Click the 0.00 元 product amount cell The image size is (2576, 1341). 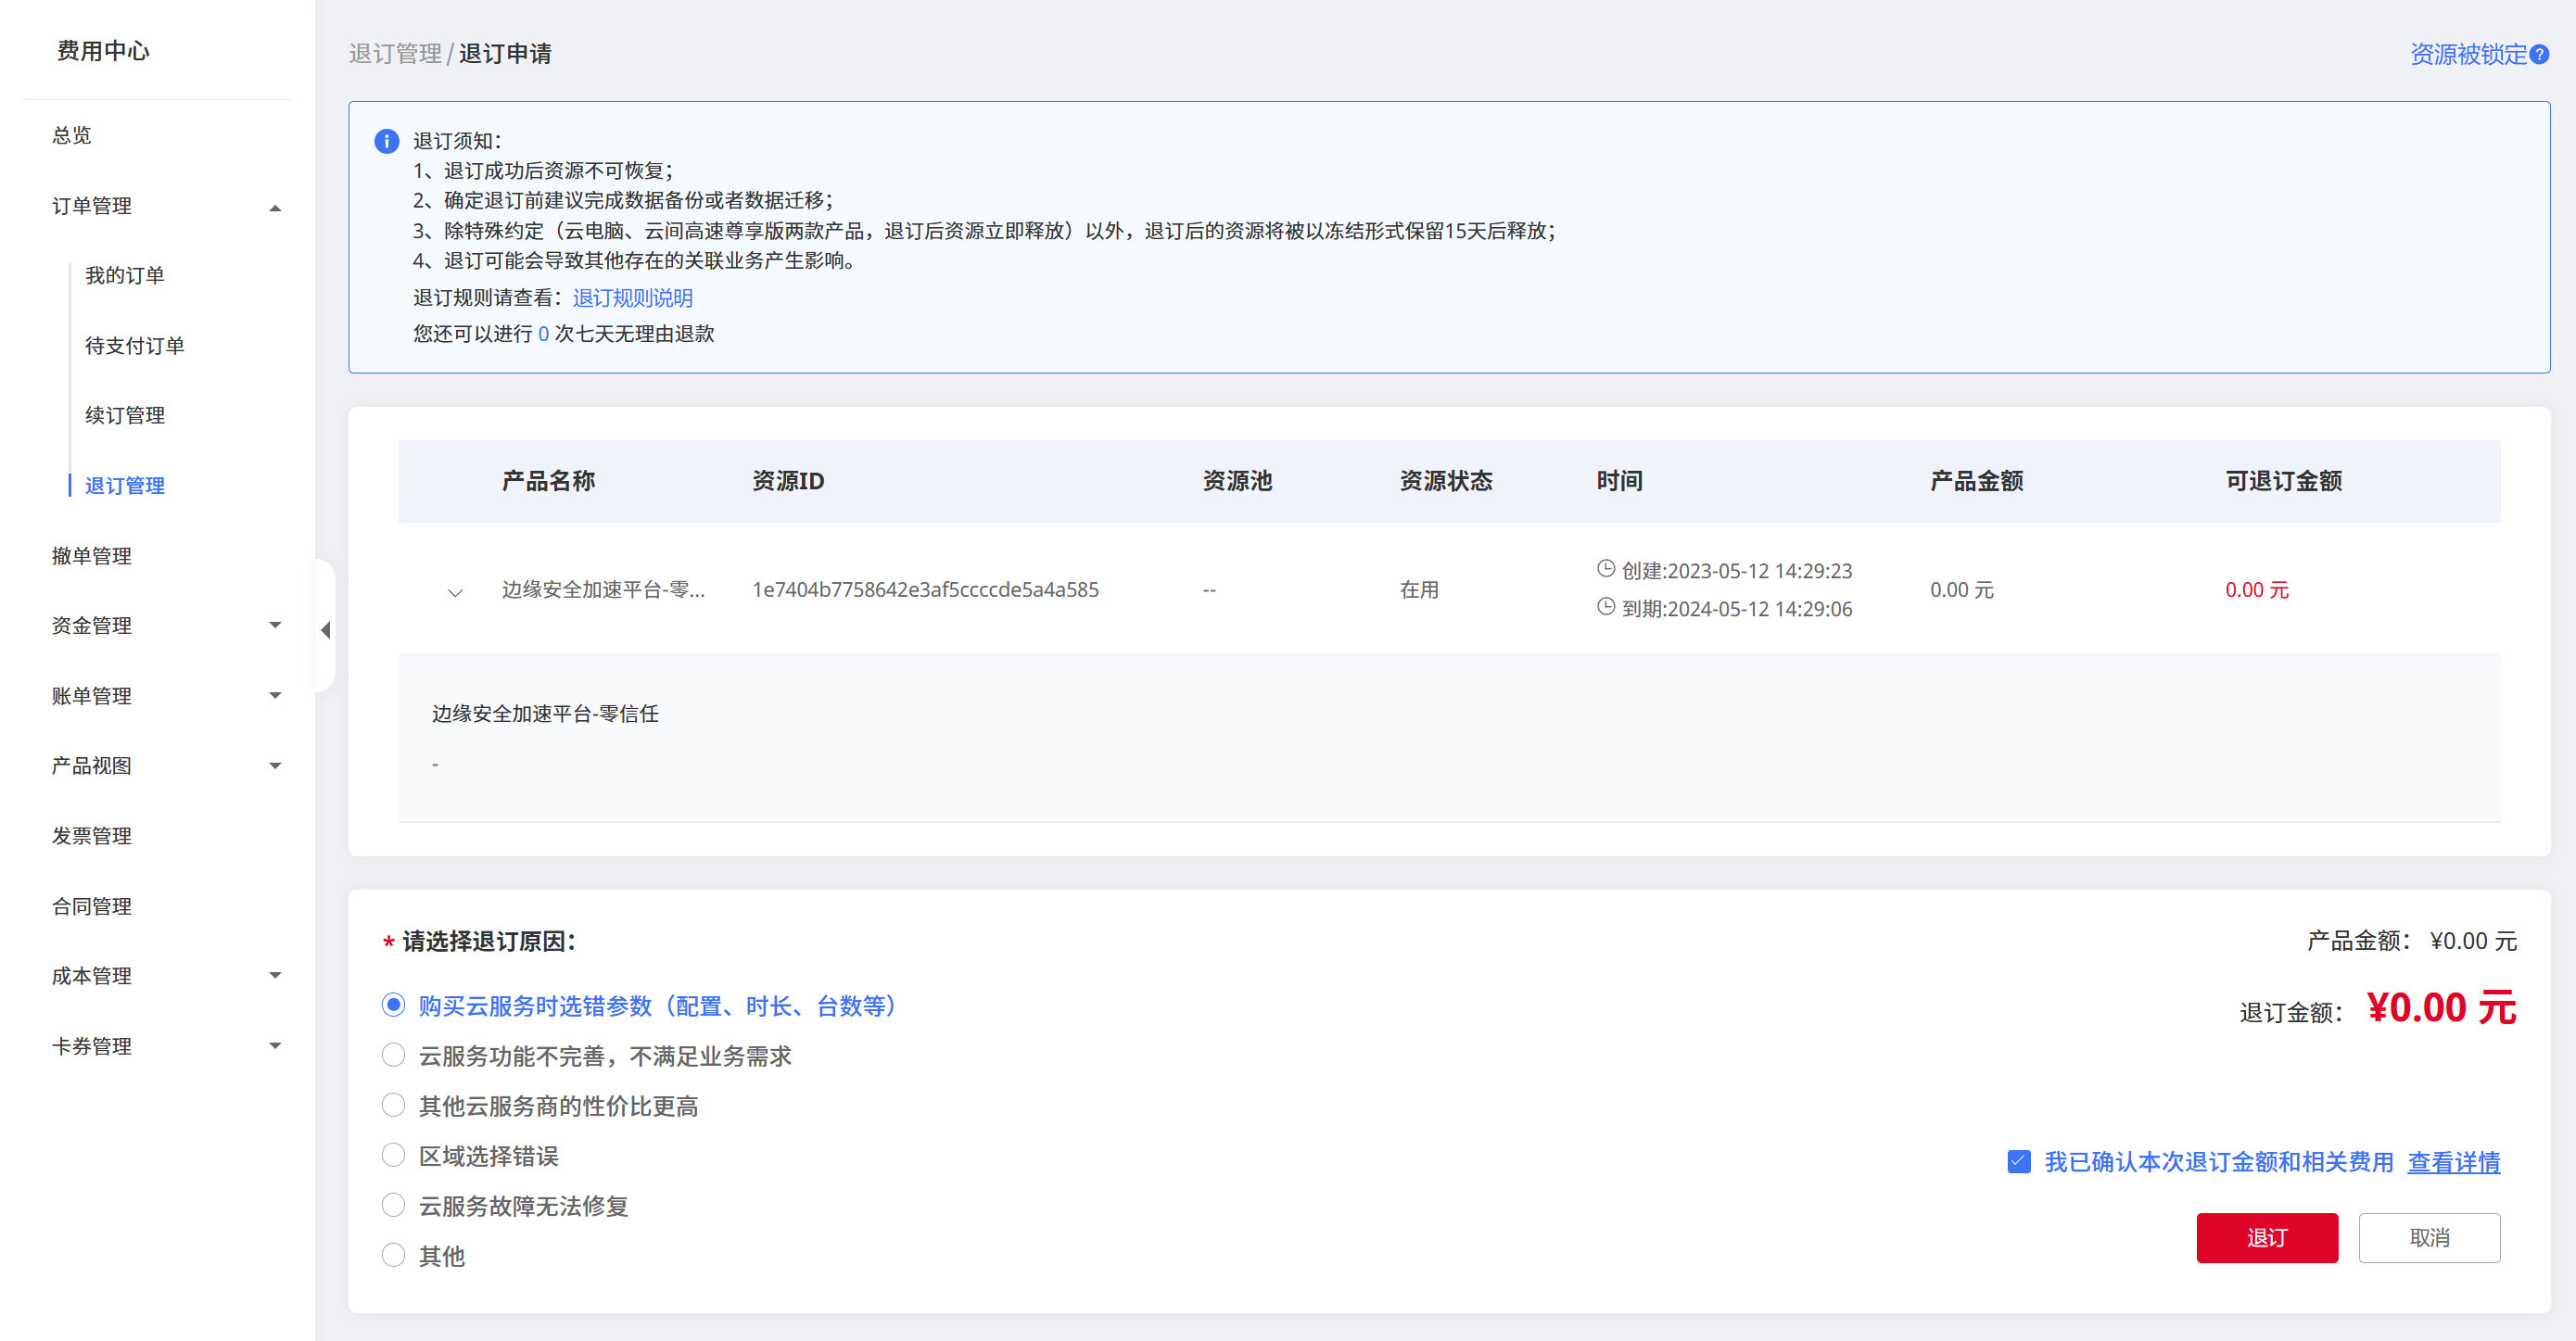(x=1961, y=589)
